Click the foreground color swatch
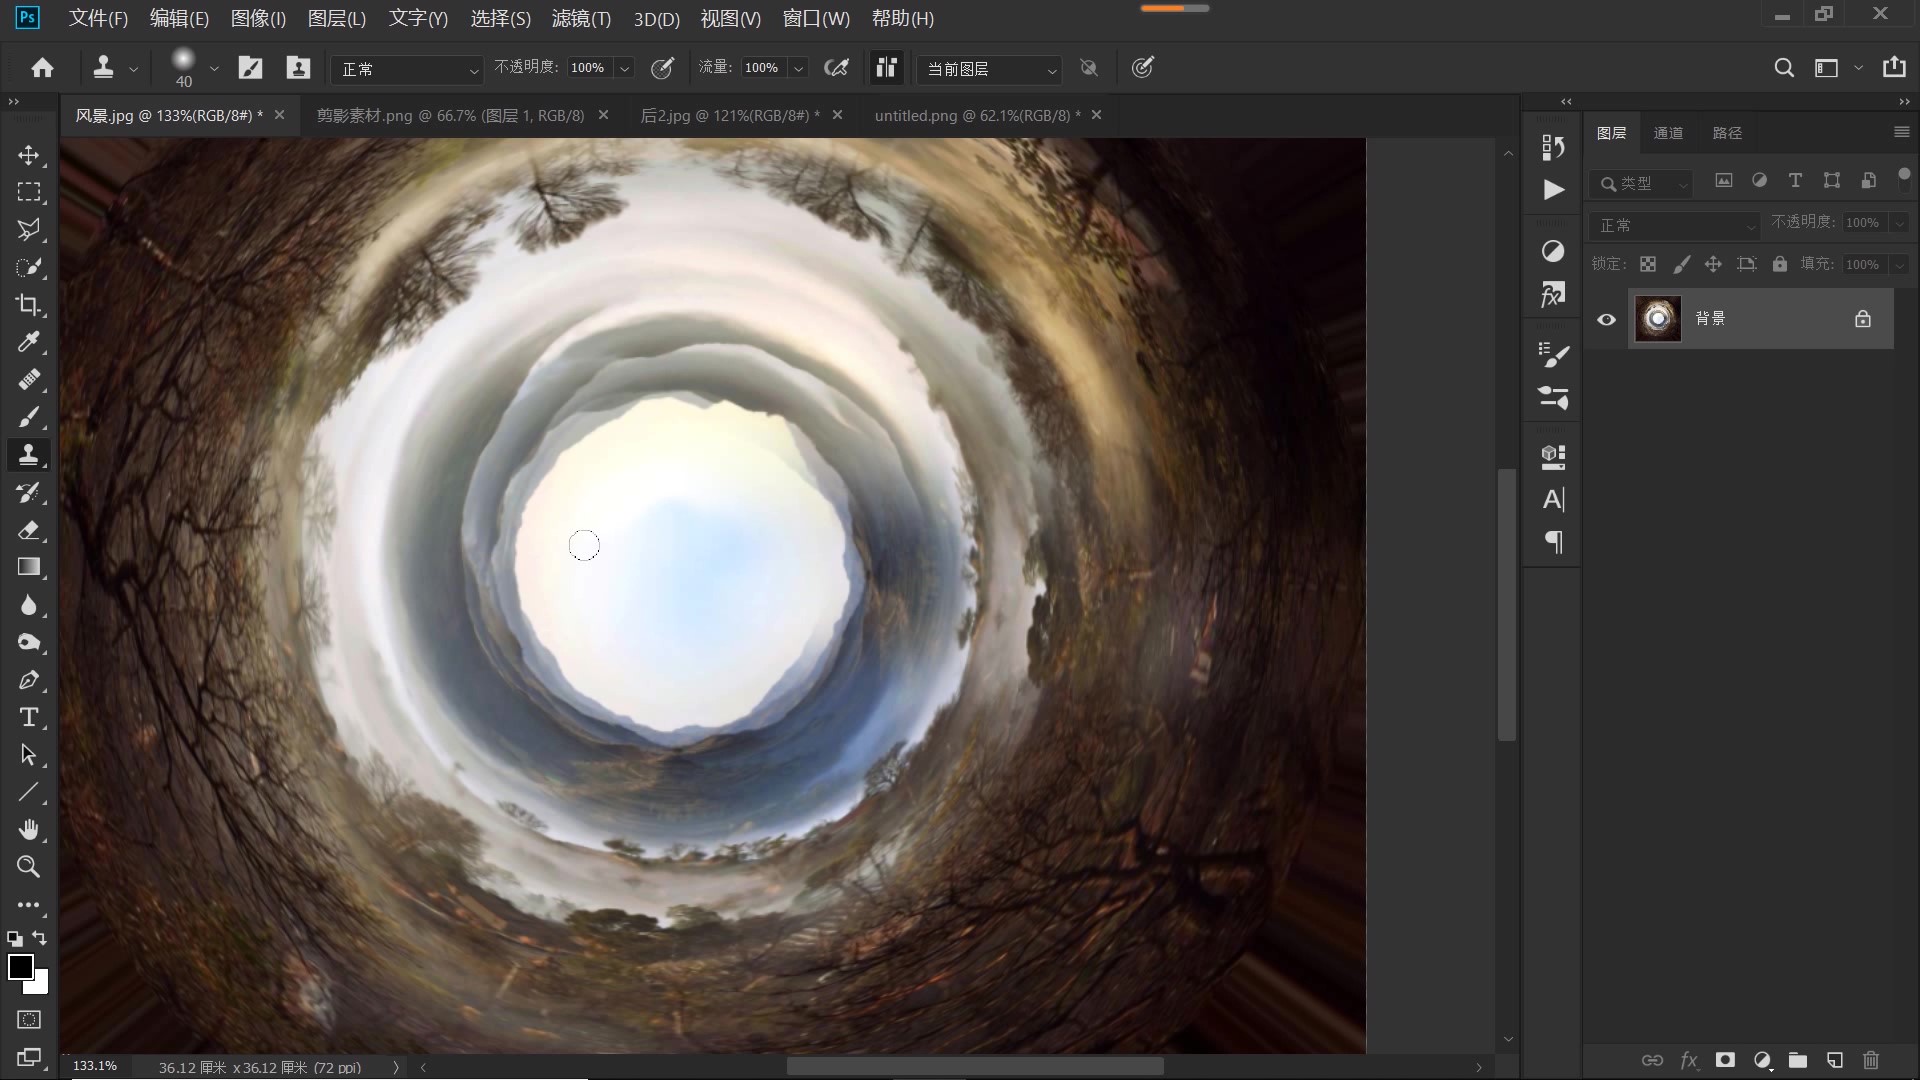Image resolution: width=1920 pixels, height=1080 pixels. (x=20, y=966)
